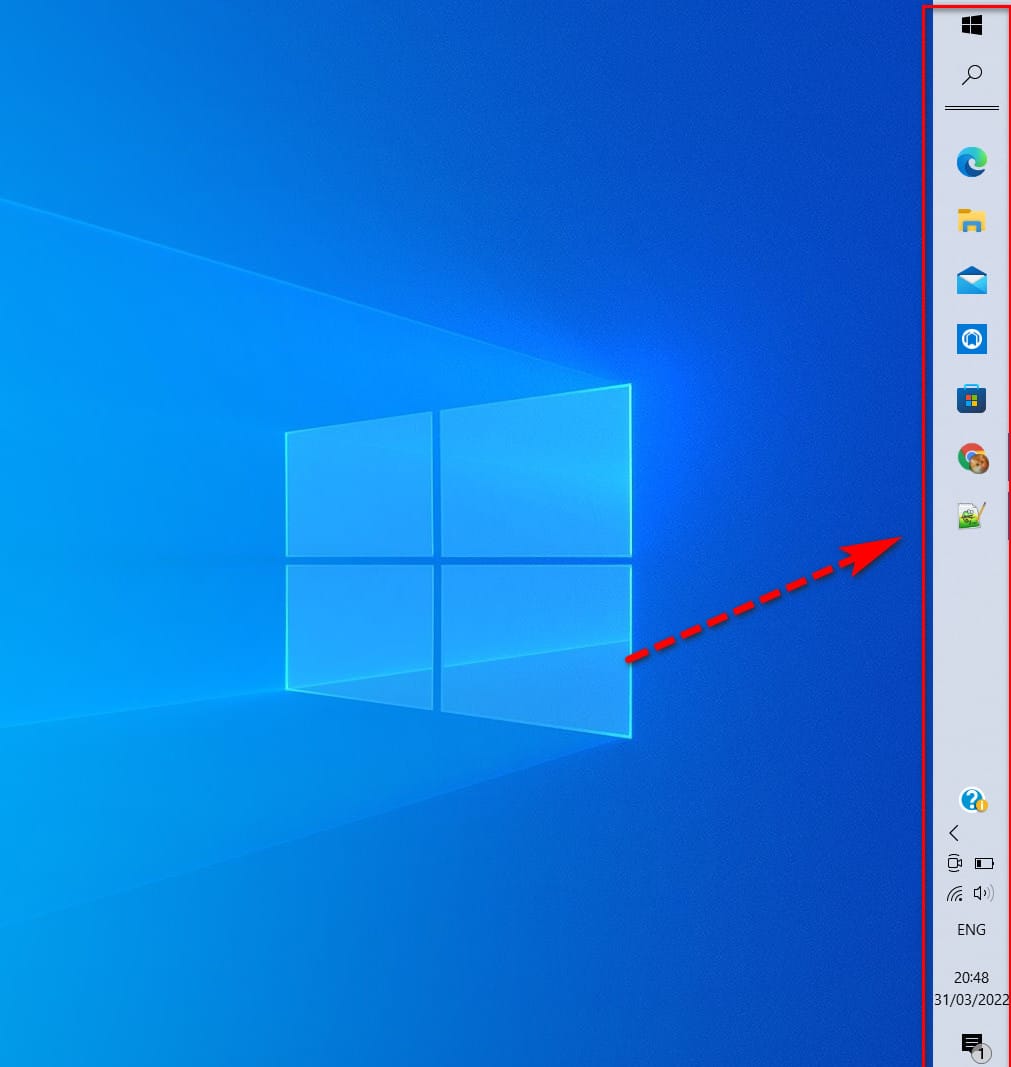Open the Windows Start menu

pyautogui.click(x=972, y=25)
